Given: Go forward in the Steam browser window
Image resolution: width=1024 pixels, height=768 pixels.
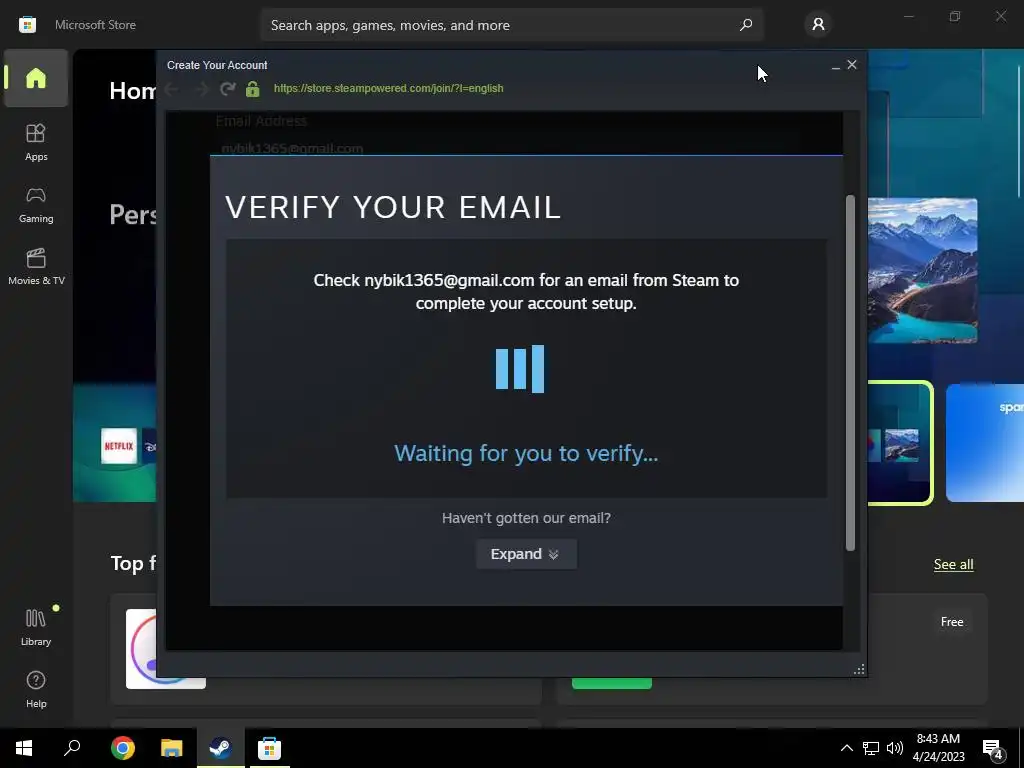Looking at the screenshot, I should 201,88.
